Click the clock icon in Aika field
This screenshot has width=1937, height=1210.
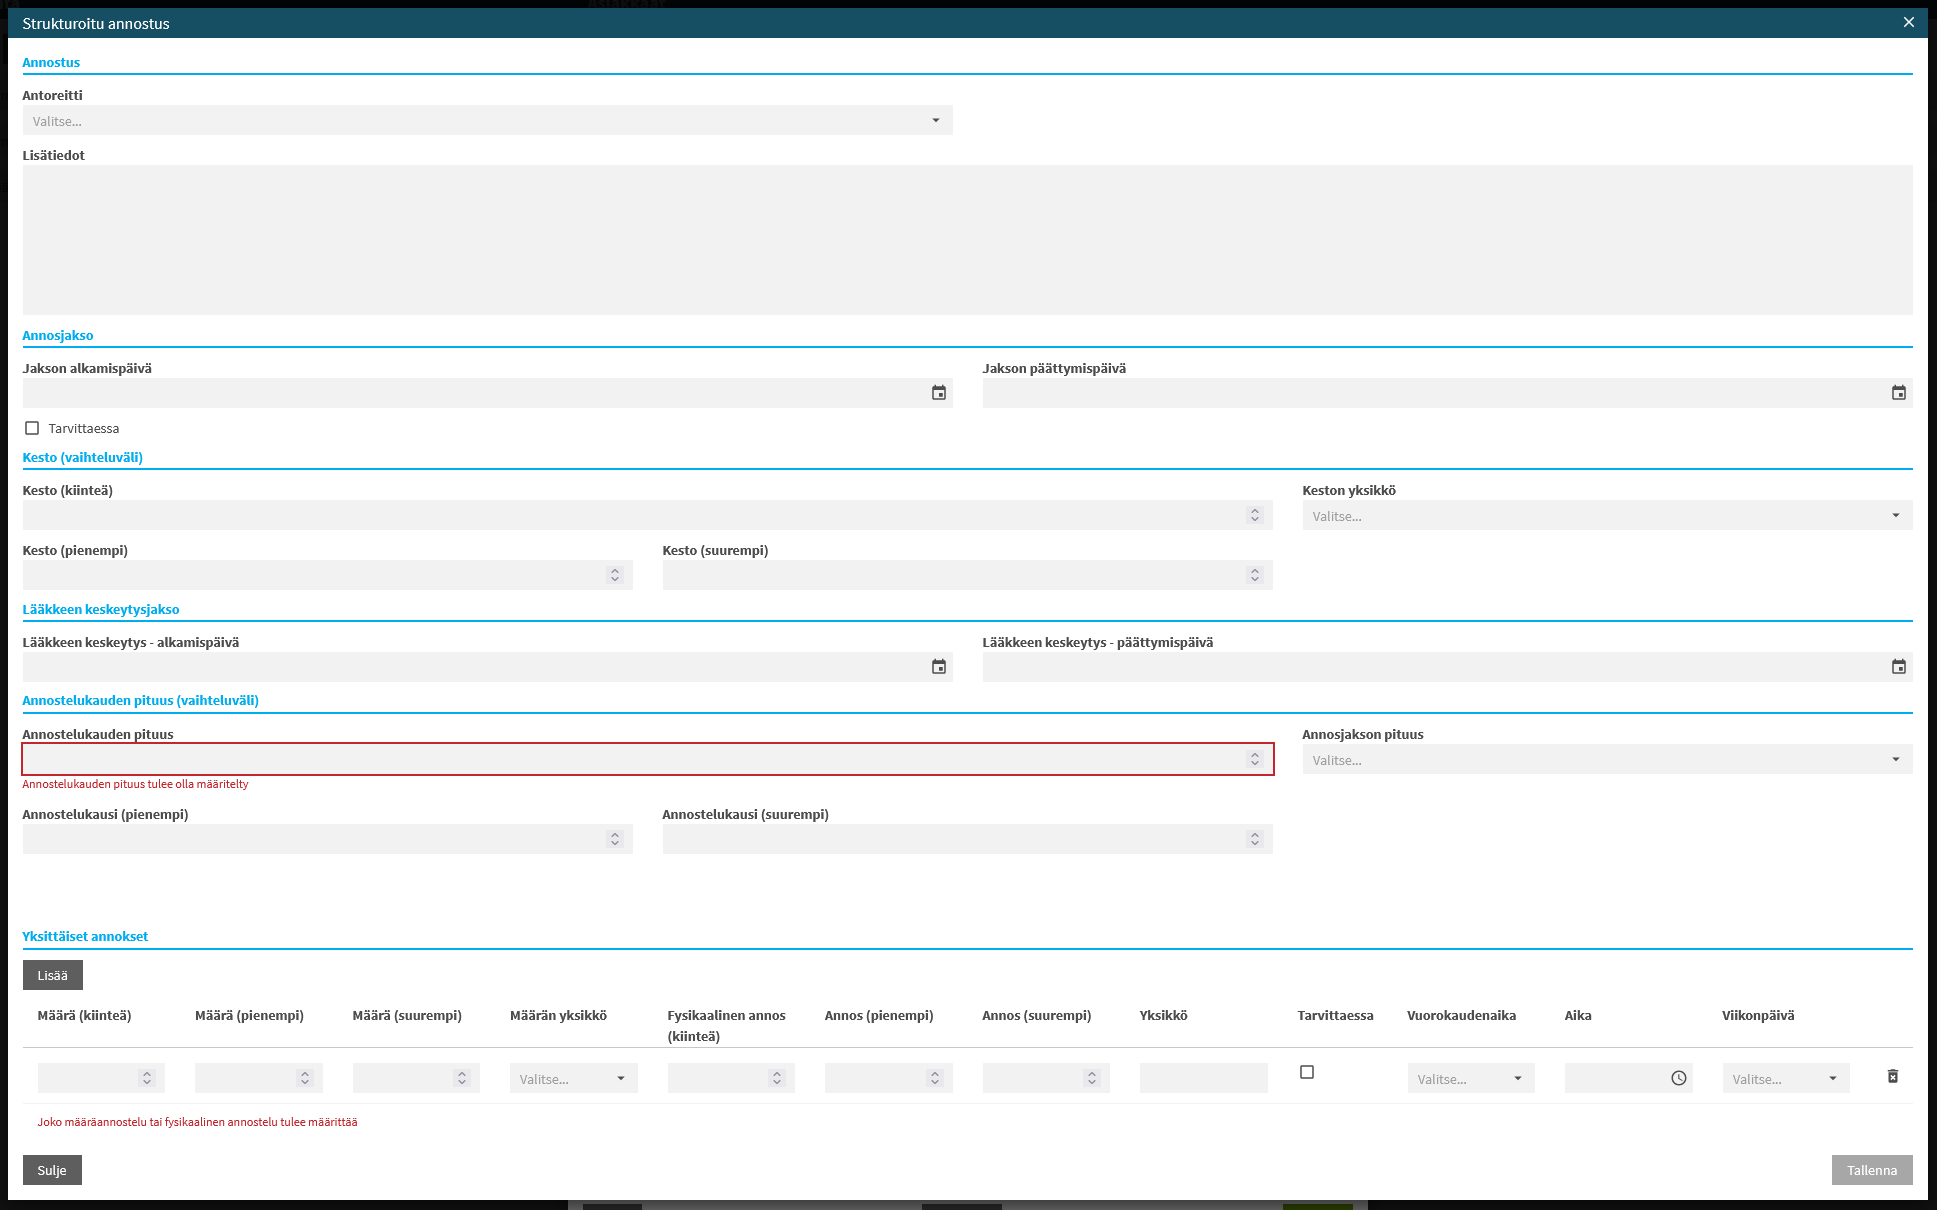click(x=1678, y=1078)
